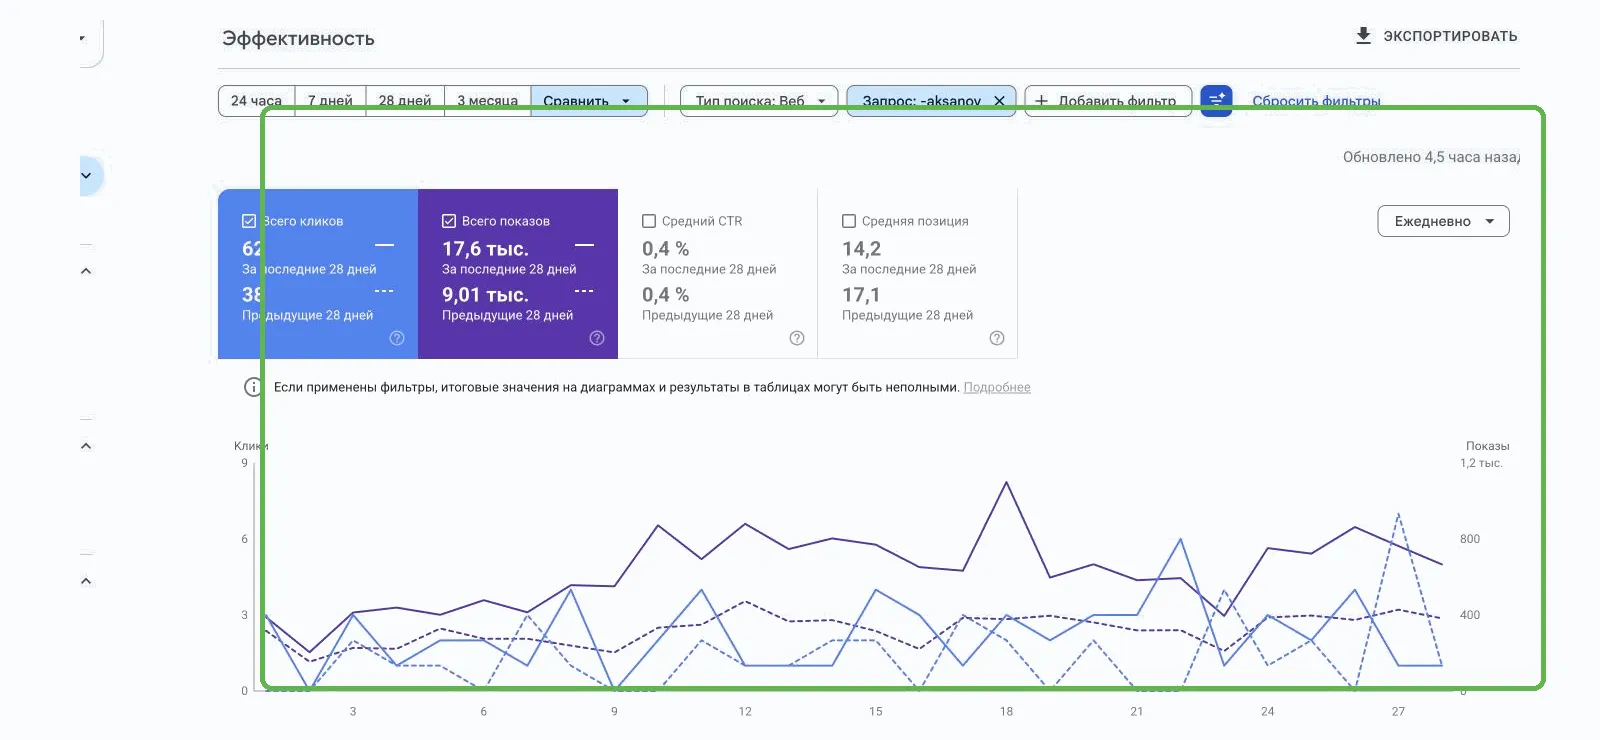
Task: Click the "9,01 тыс." previous impressions value
Action: pos(485,294)
